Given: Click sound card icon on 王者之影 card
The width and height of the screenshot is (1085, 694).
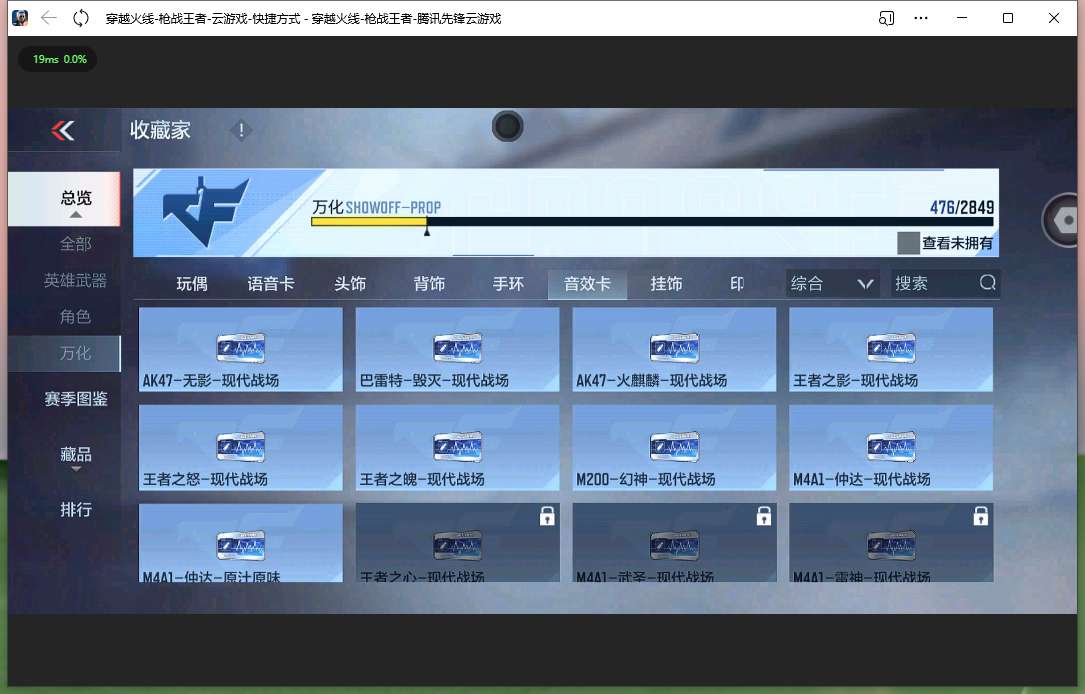Looking at the screenshot, I should [891, 348].
